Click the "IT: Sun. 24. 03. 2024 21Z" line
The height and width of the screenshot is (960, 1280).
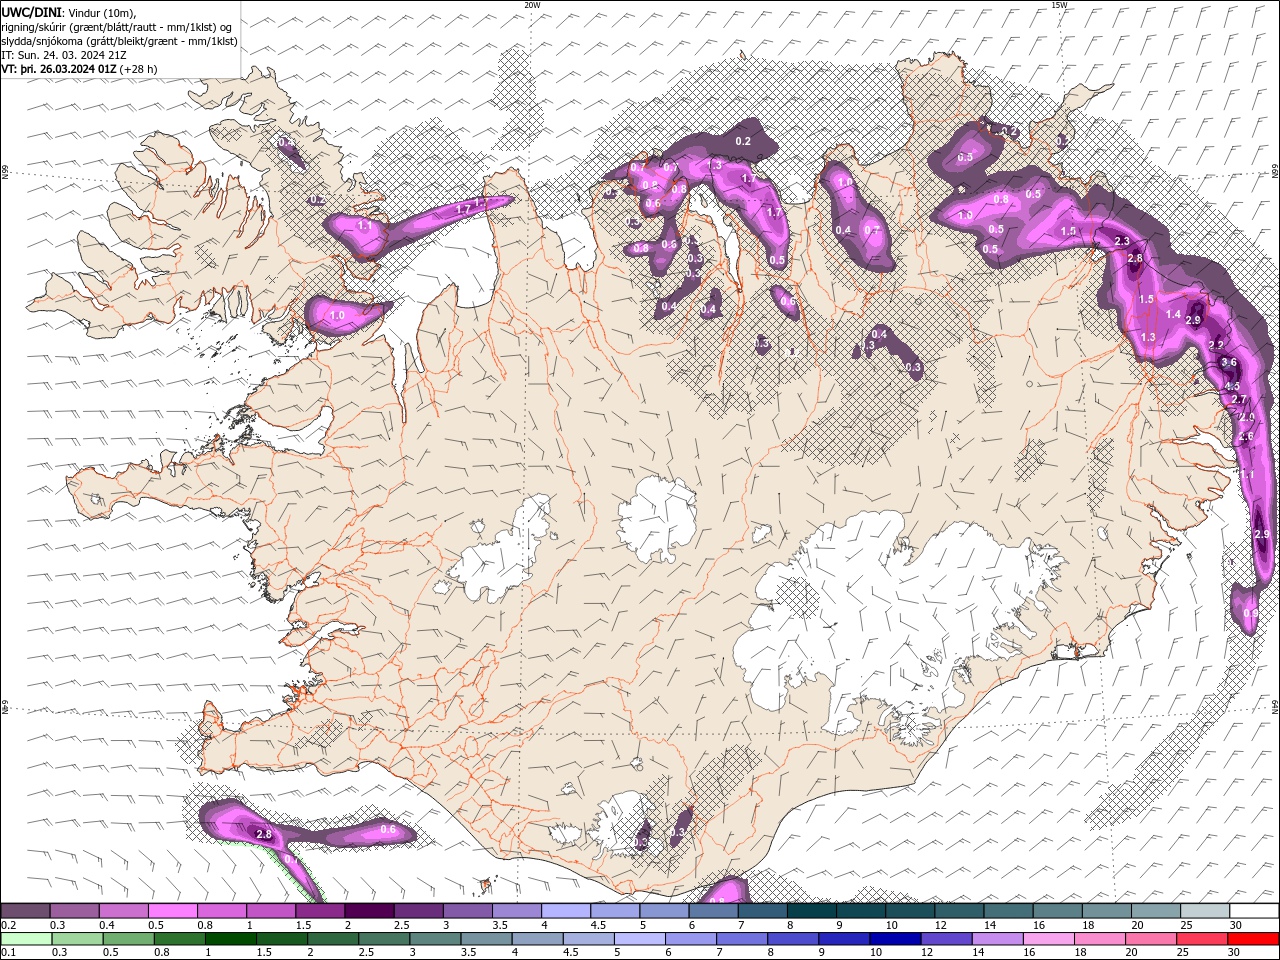63,55
